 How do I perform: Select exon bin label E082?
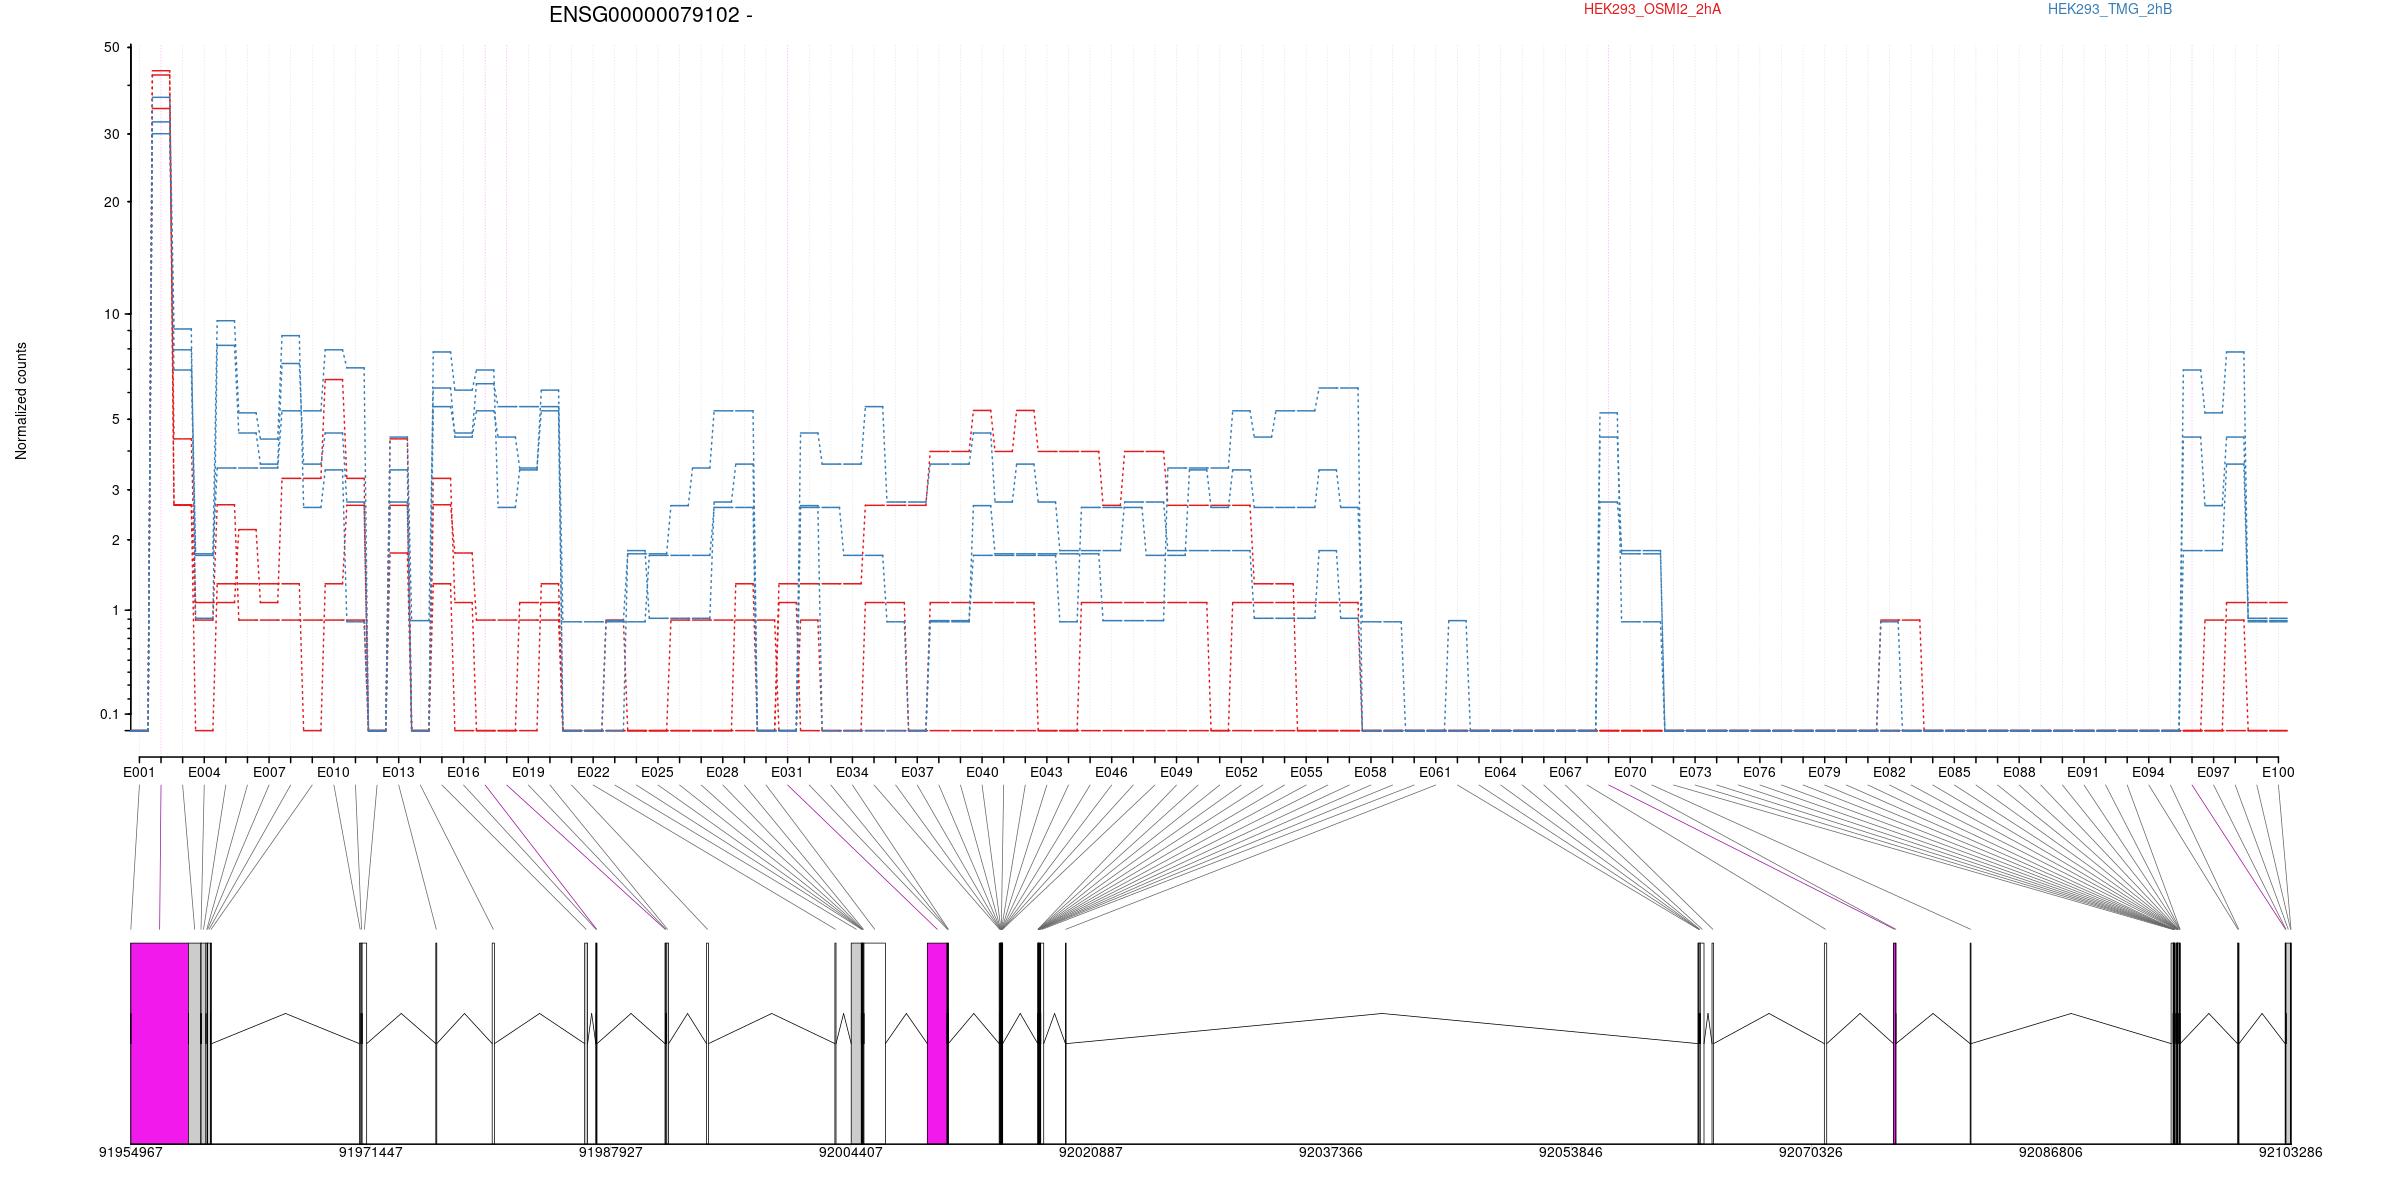(x=1889, y=772)
